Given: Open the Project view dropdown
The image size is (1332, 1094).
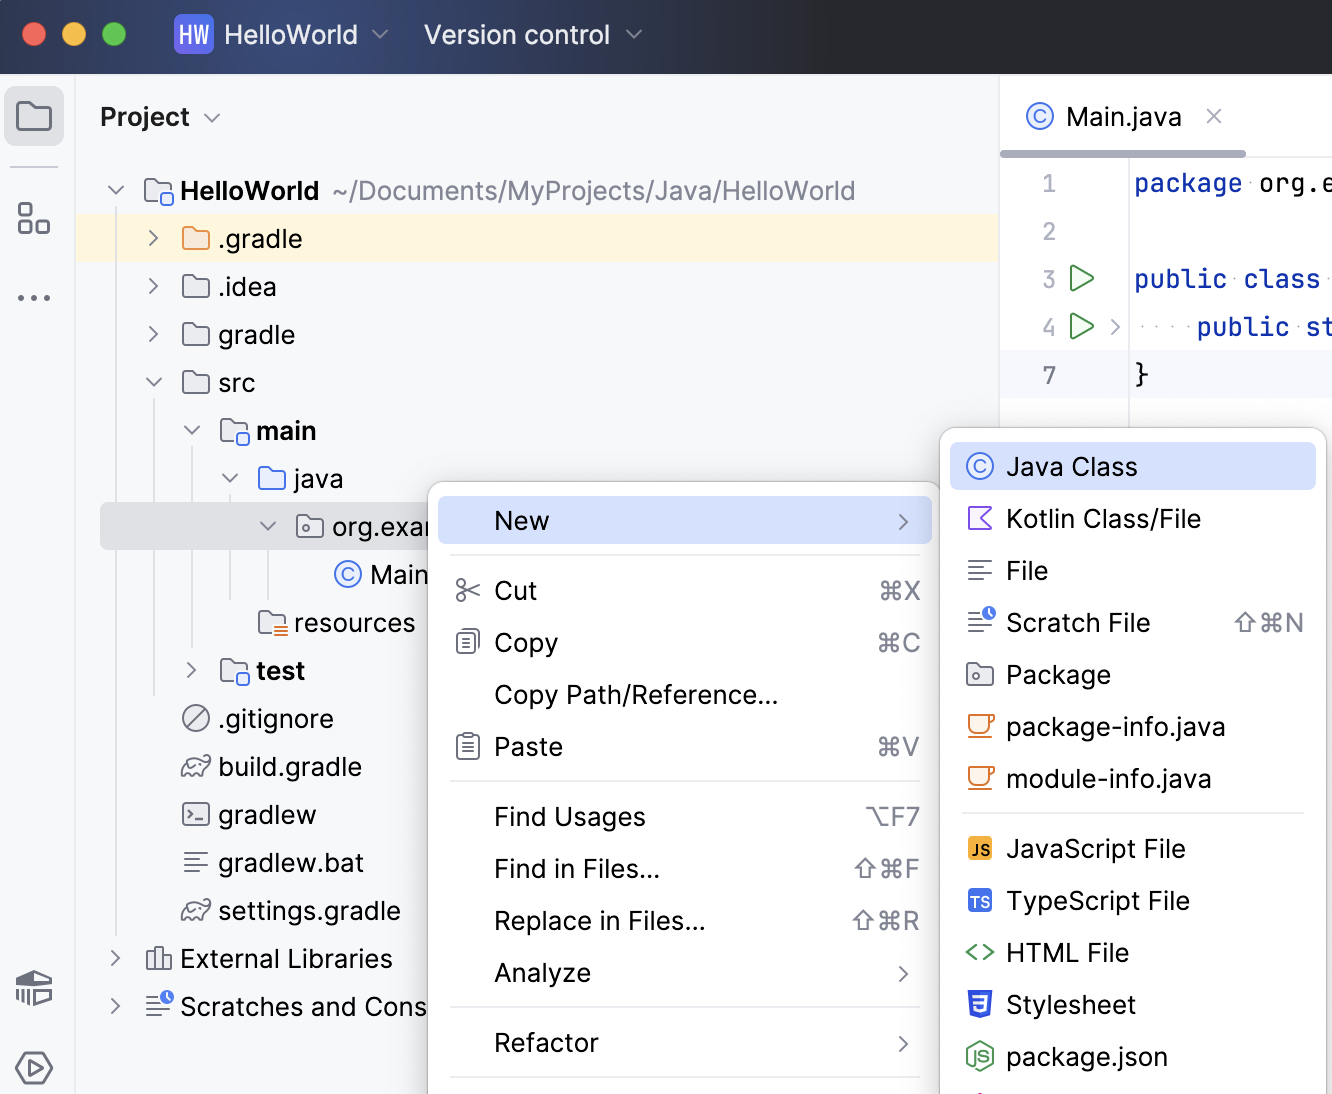Looking at the screenshot, I should click(x=211, y=117).
